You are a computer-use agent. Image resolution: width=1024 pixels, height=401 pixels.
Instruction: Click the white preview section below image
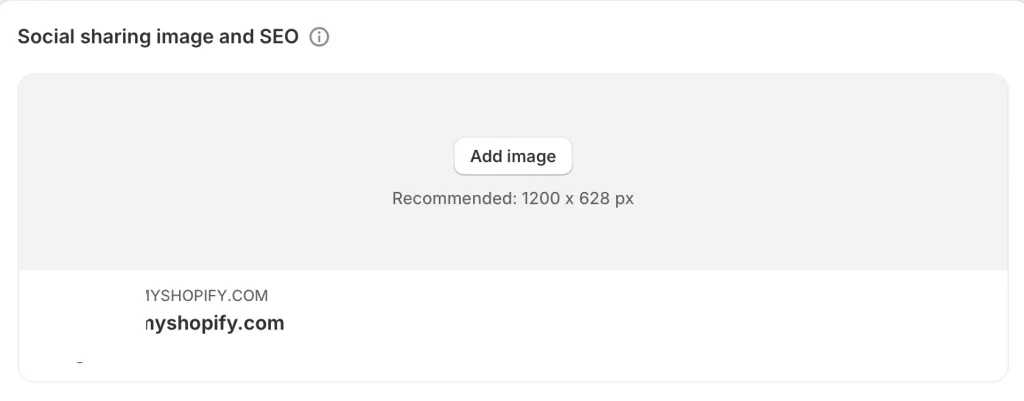point(513,326)
